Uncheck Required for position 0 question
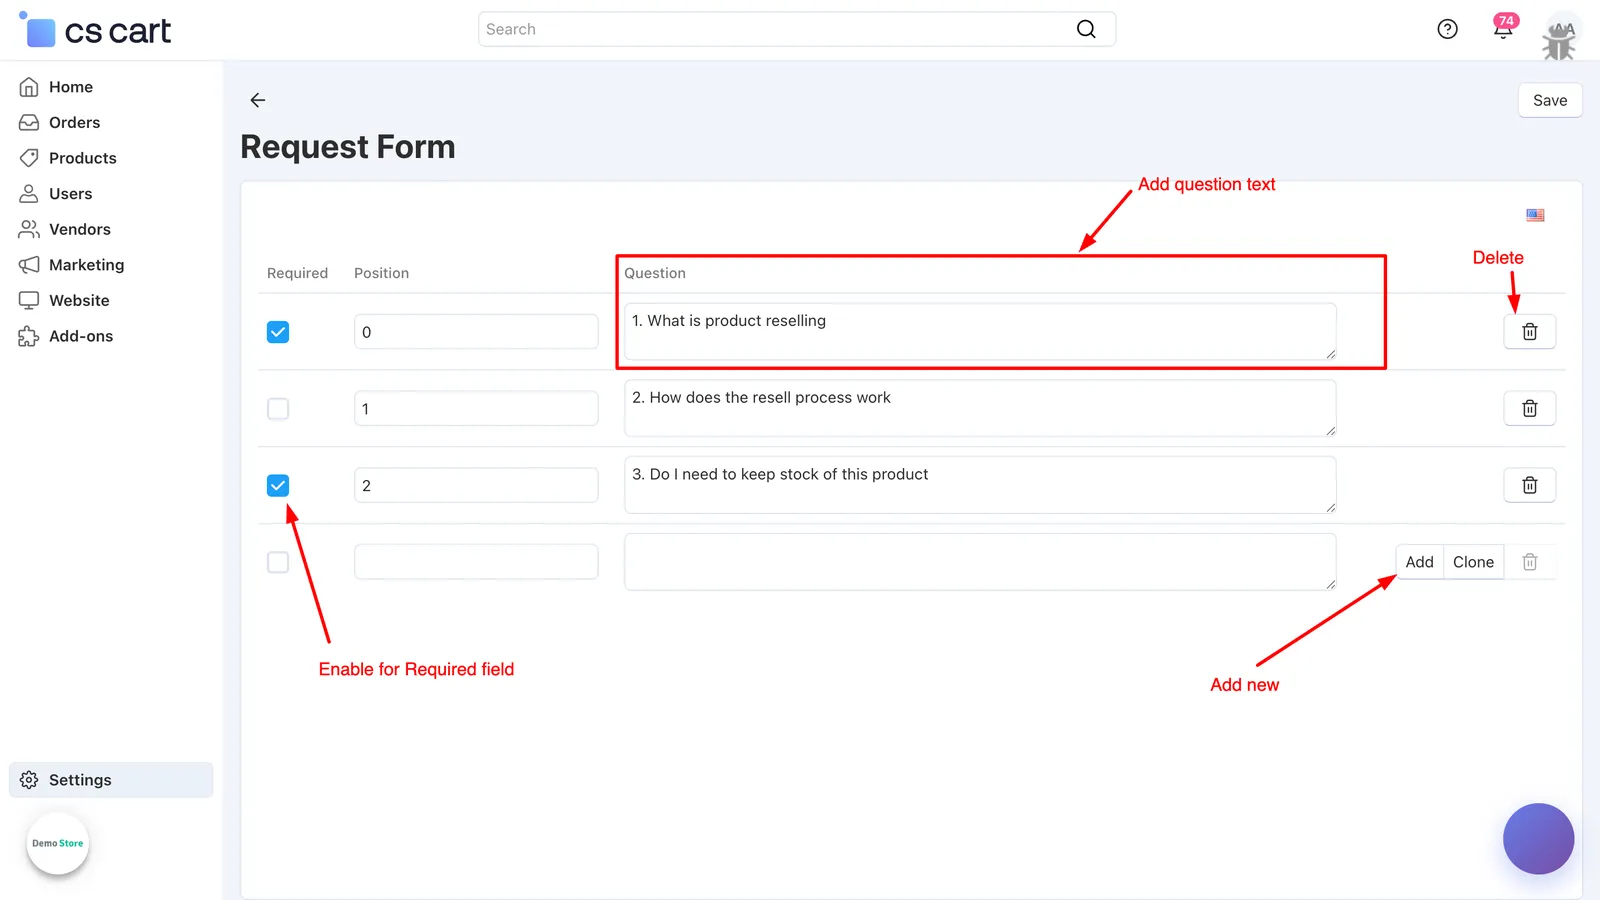 coord(278,332)
